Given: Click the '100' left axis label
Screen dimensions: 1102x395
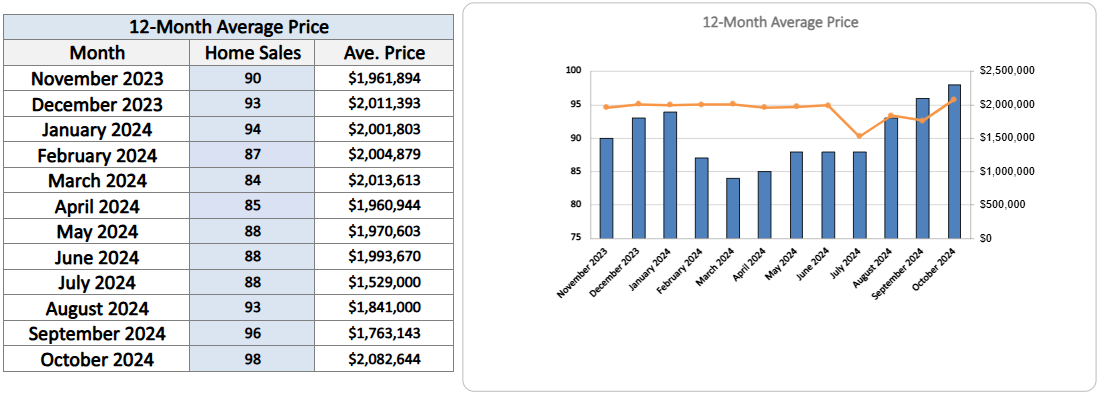Looking at the screenshot, I should (x=573, y=70).
